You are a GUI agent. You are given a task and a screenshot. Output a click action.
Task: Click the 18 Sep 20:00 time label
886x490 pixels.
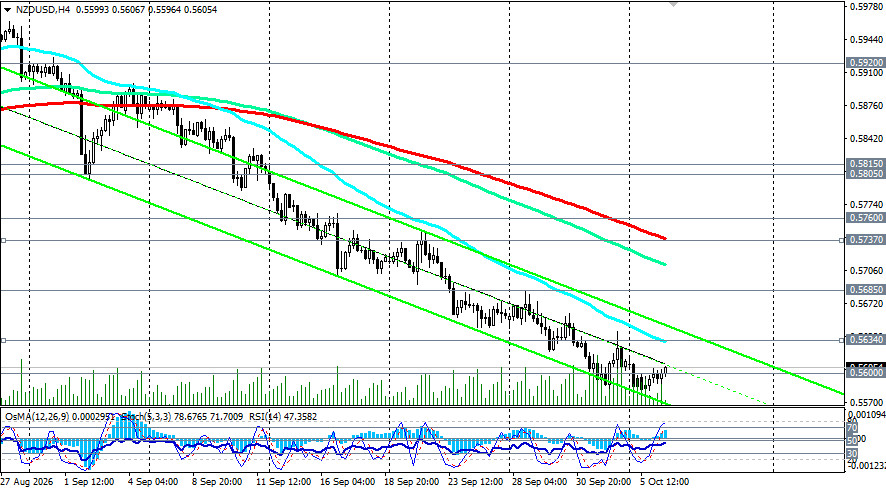coord(412,482)
